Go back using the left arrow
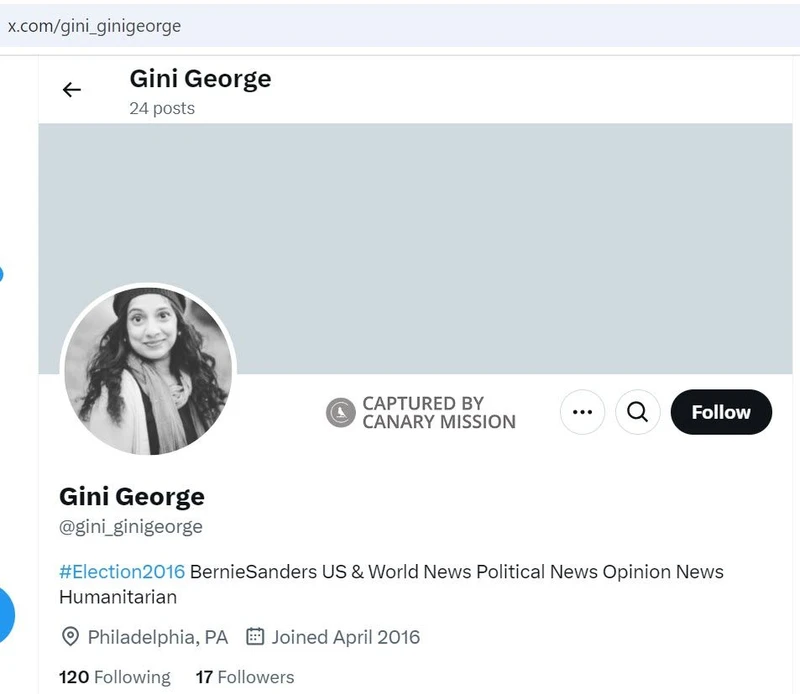Viewport: 800px width, 694px height. tap(72, 90)
